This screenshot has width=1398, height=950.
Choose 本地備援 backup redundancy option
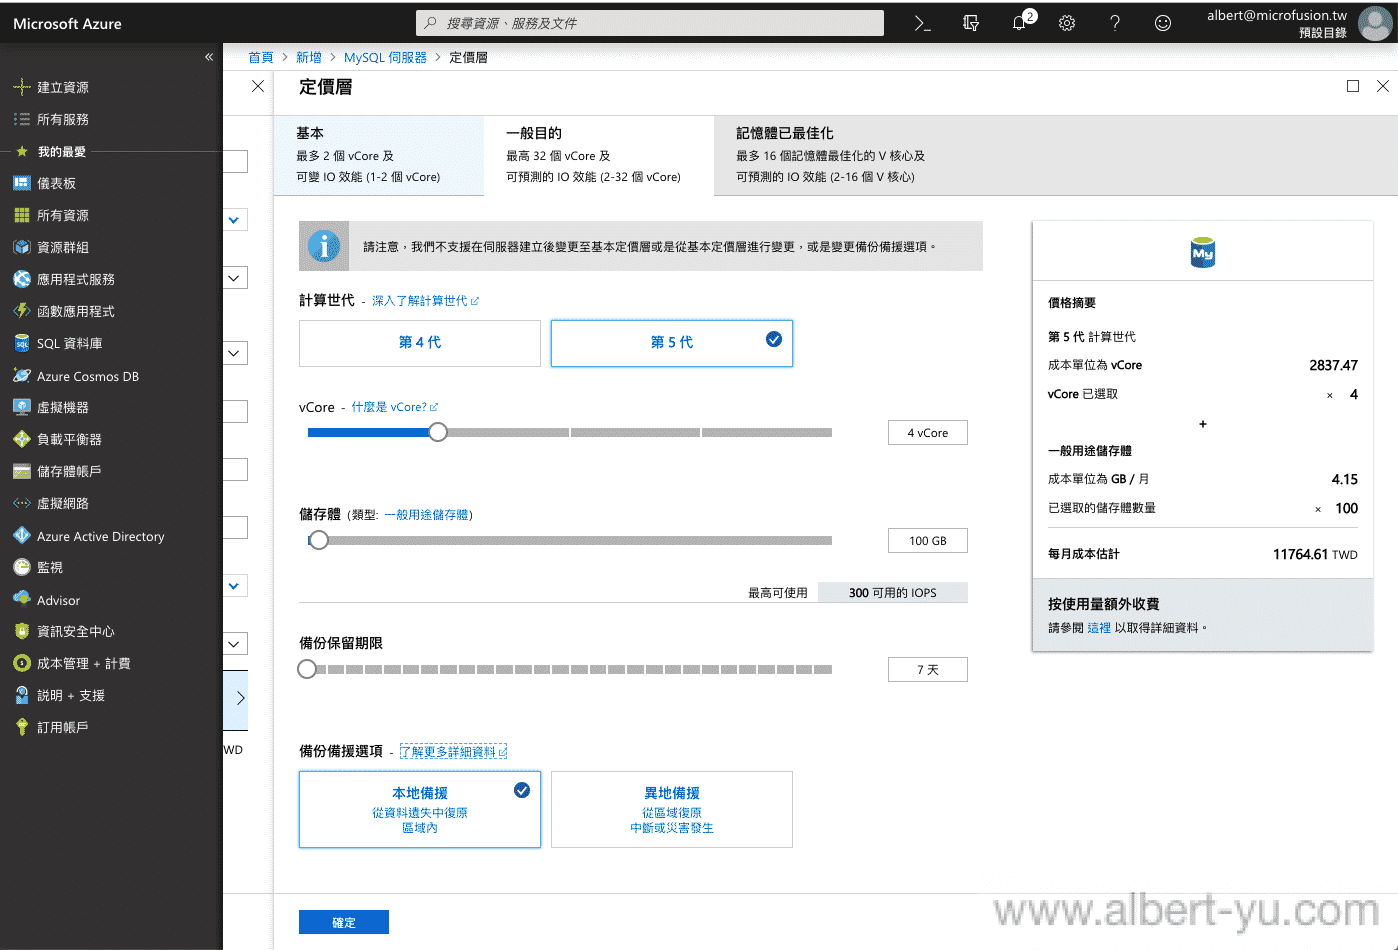[x=420, y=809]
